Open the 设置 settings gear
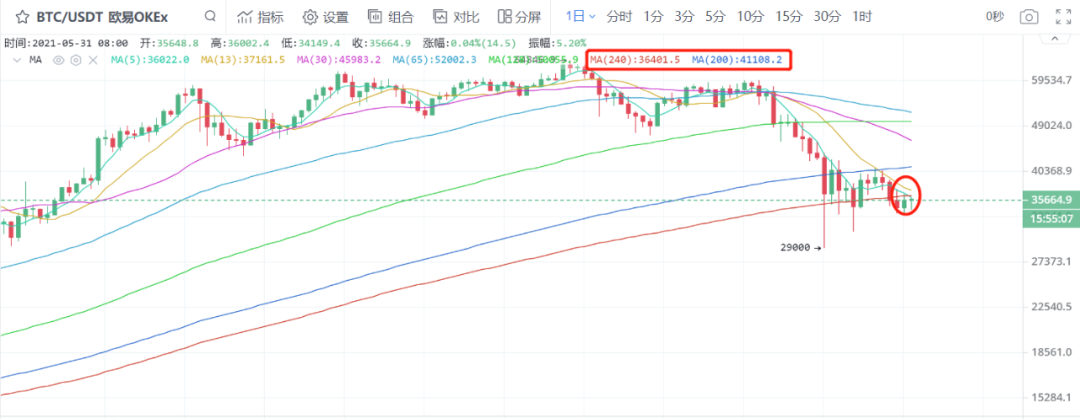 click(325, 17)
